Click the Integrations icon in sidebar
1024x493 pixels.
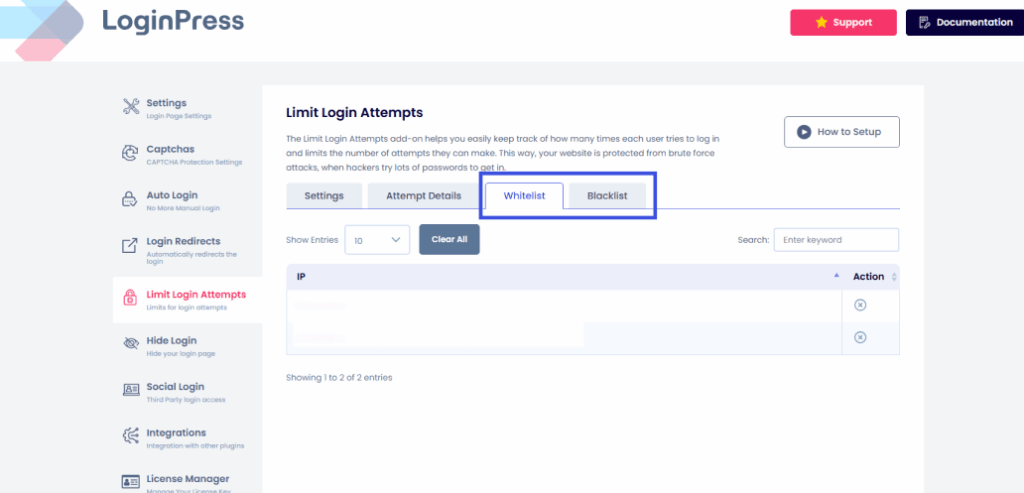pyautogui.click(x=130, y=436)
